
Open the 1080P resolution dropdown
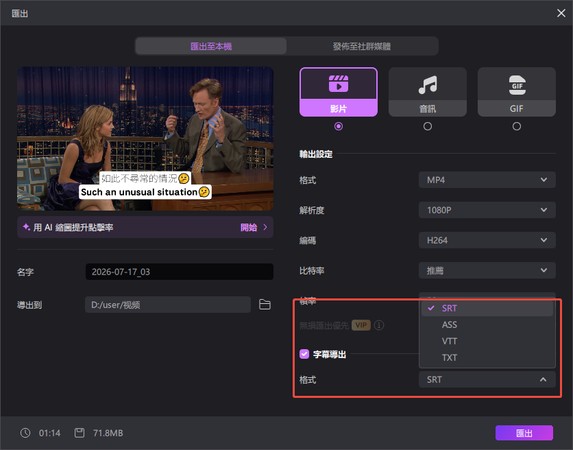pos(487,210)
